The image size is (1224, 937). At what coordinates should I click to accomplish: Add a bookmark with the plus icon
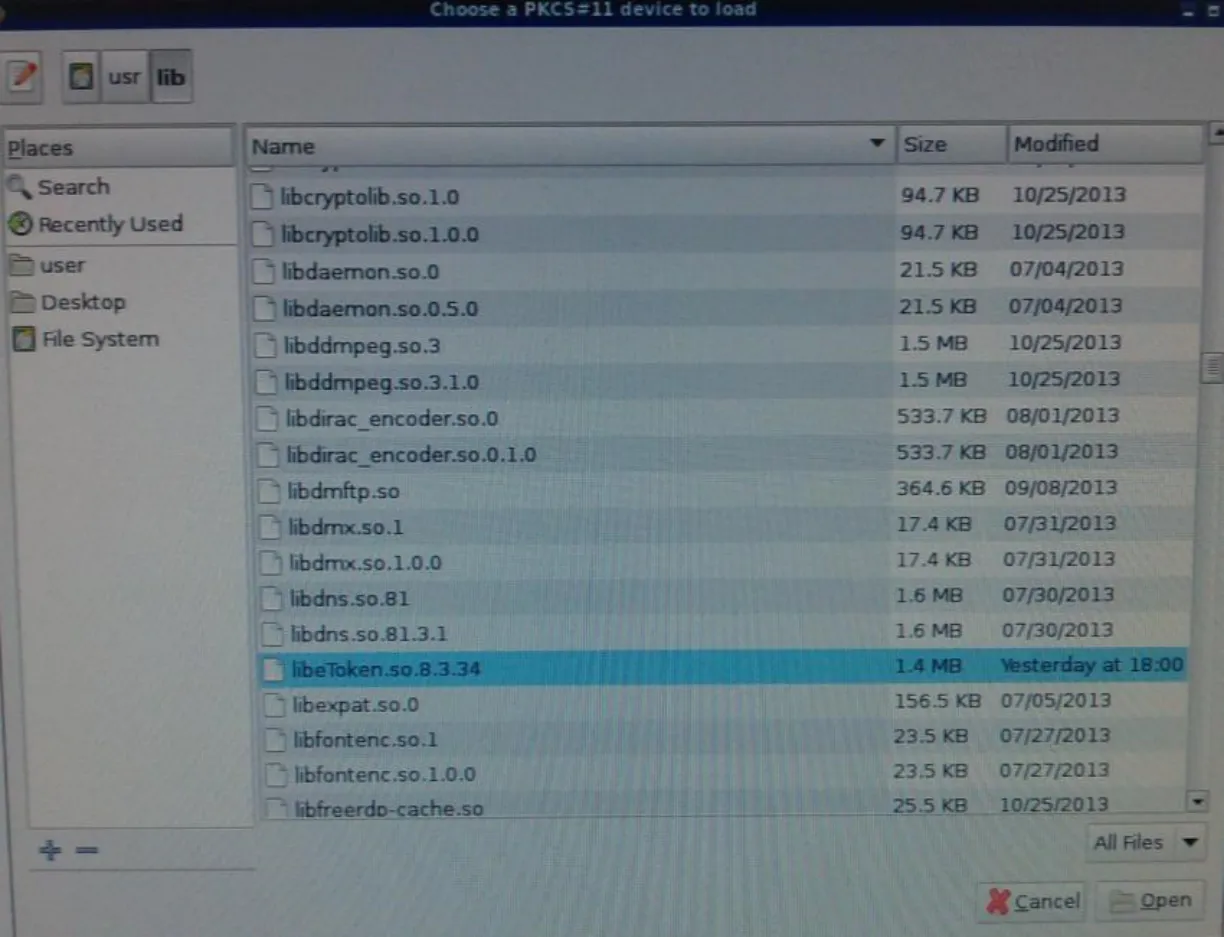point(49,850)
